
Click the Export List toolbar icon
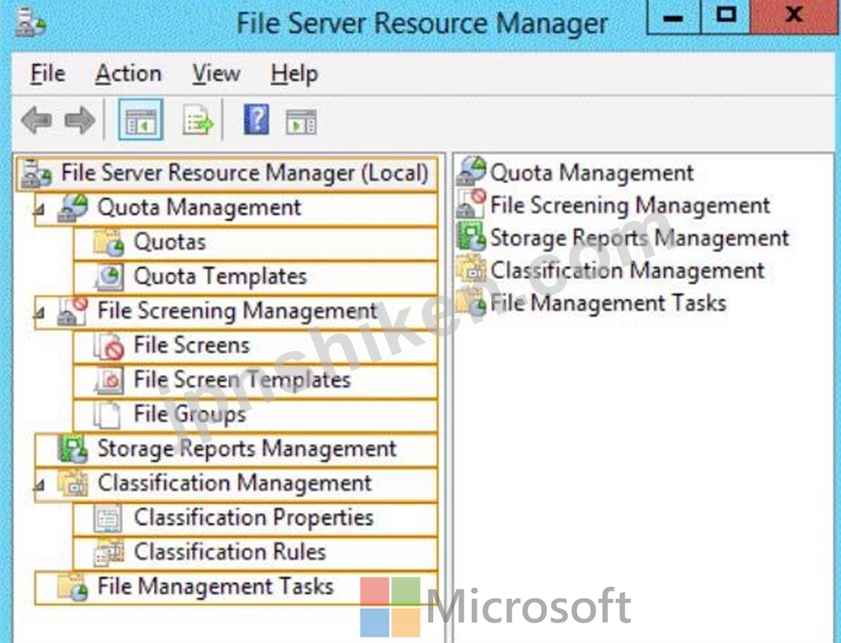[198, 120]
